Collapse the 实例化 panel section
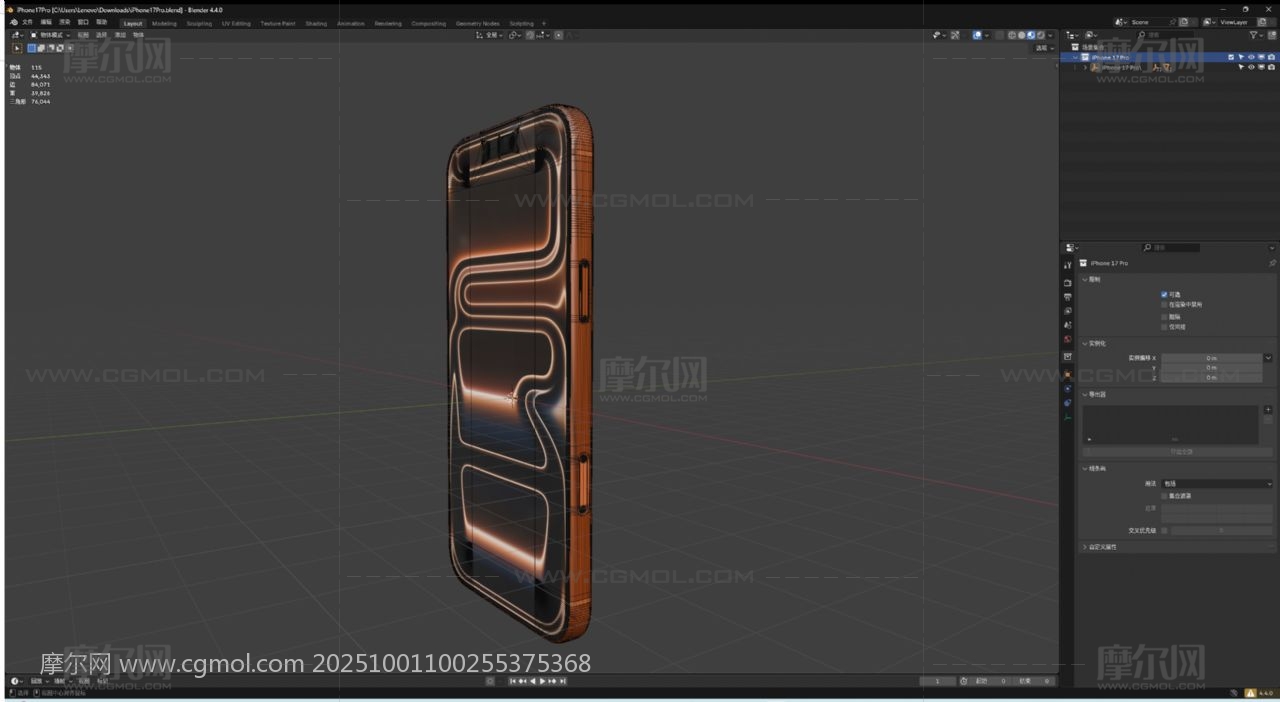This screenshot has width=1280, height=702. 1085,343
